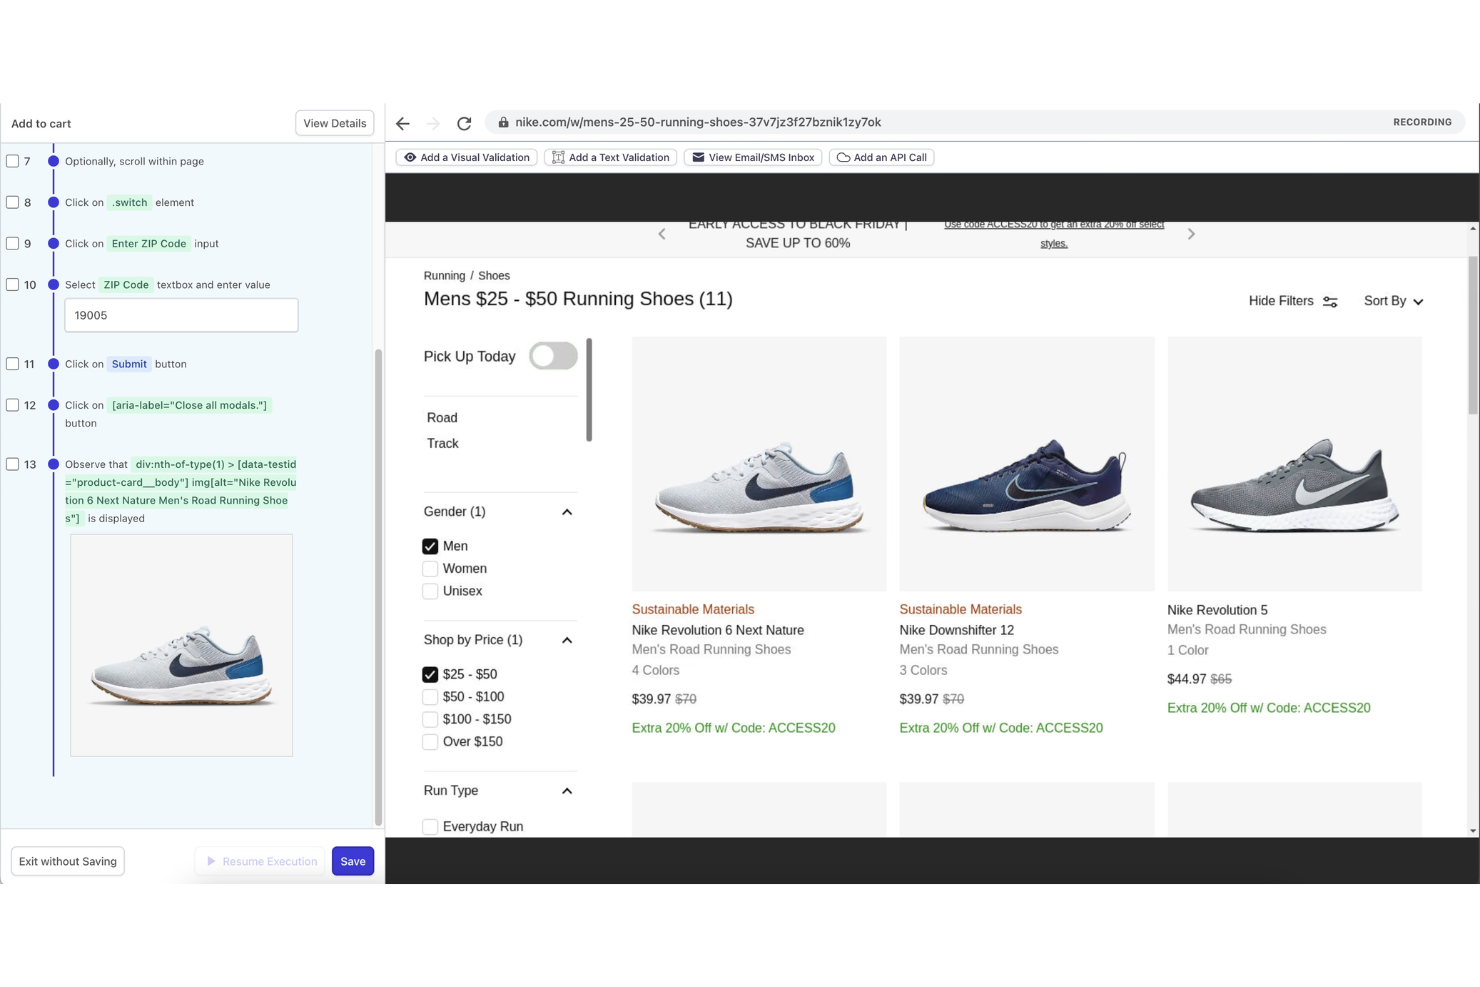Collapse the Run Type section

[x=567, y=791]
